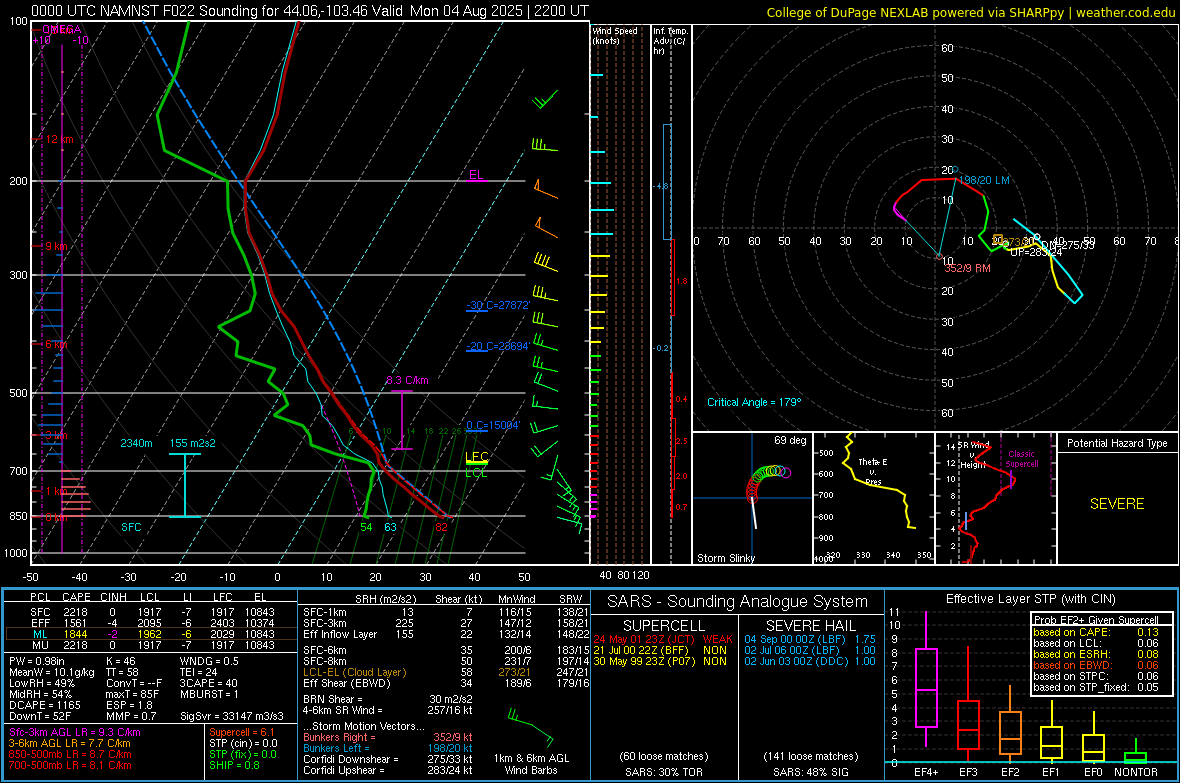Click the Wind Speed (knots) panel header

pyautogui.click(x=615, y=35)
